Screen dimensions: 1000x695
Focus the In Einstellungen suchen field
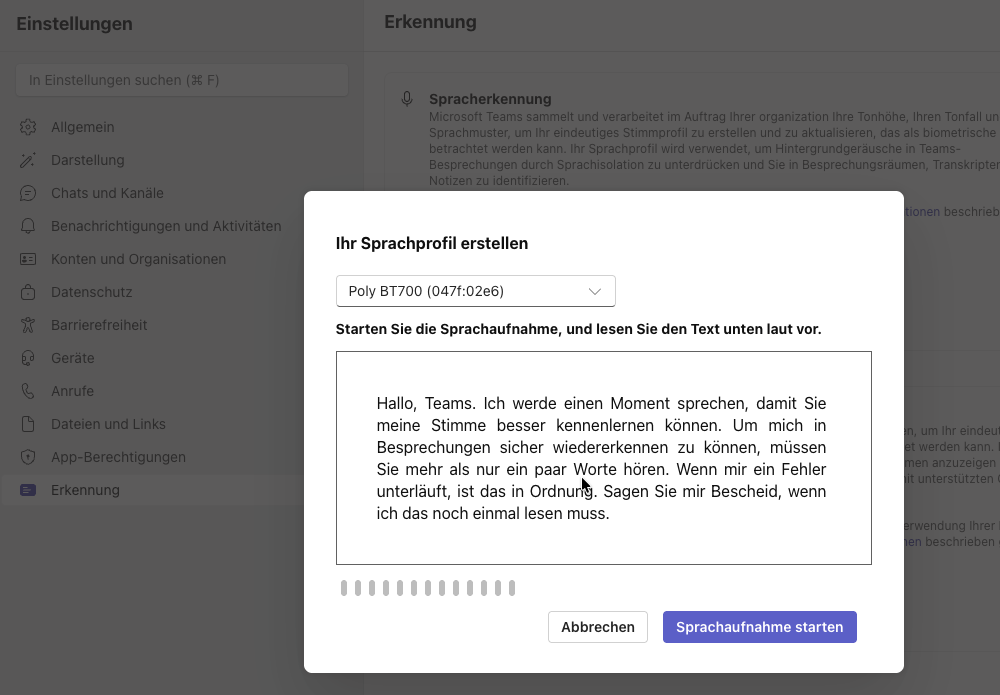pyautogui.click(x=182, y=80)
